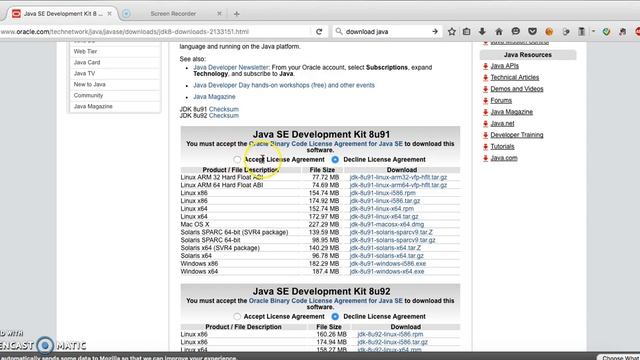
Task: Open Java APIs in Java Resources
Action: pos(504,66)
